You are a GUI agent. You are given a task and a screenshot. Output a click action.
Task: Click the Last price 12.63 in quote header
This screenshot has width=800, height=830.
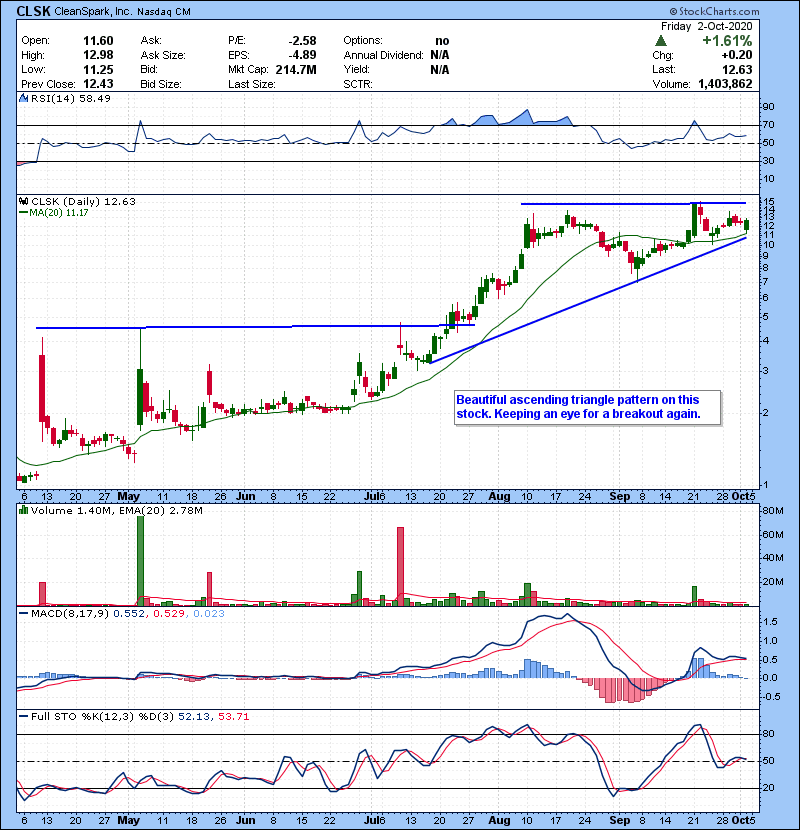tap(737, 69)
